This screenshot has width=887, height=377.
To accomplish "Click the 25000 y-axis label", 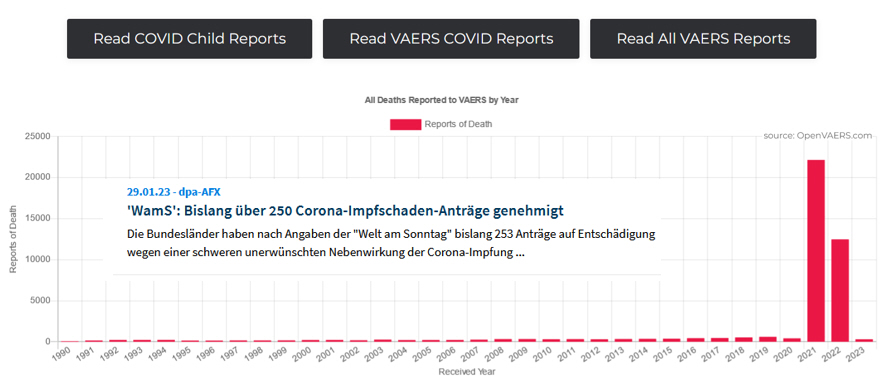I will point(37,136).
